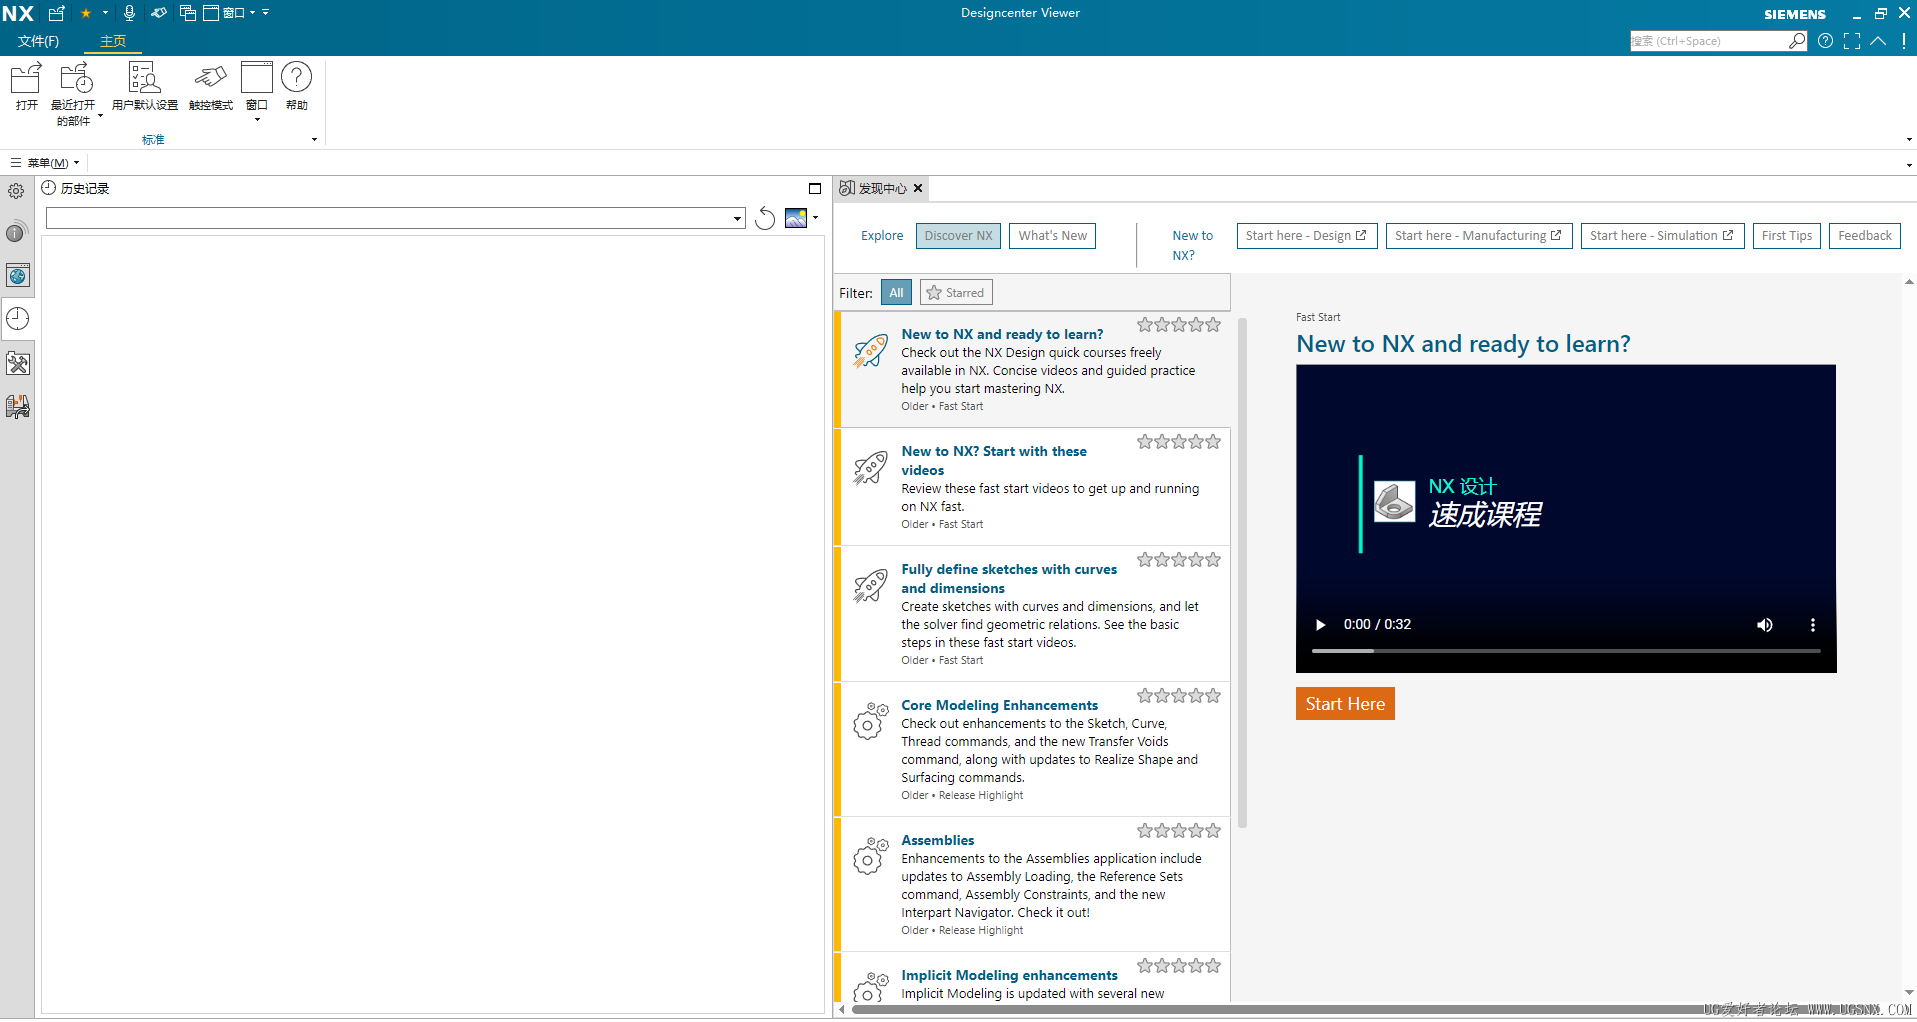Open Start here - Simulation link
Screen dimensions: 1917x1022
(1662, 236)
